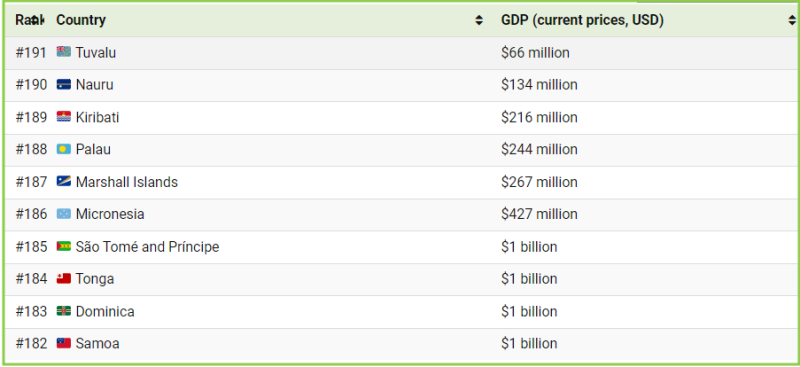800x367 pixels.
Task: Toggle sort arrows on GDP column
Action: click(792, 20)
